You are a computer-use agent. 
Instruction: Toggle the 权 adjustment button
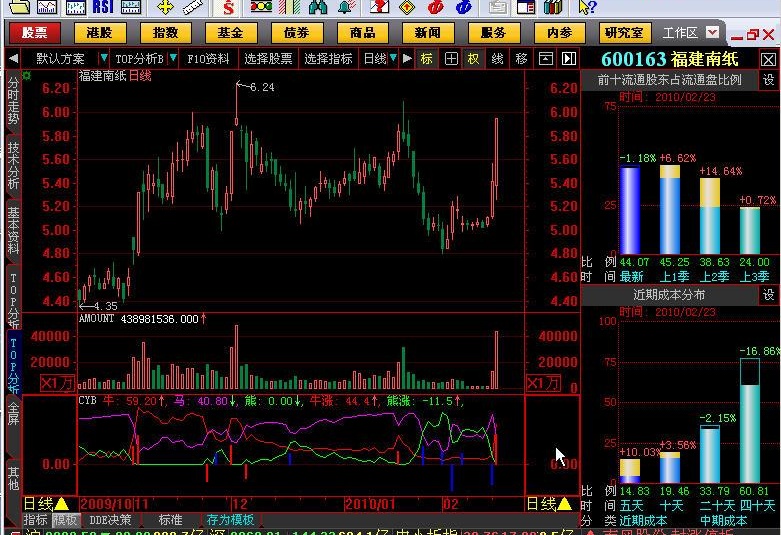click(473, 59)
